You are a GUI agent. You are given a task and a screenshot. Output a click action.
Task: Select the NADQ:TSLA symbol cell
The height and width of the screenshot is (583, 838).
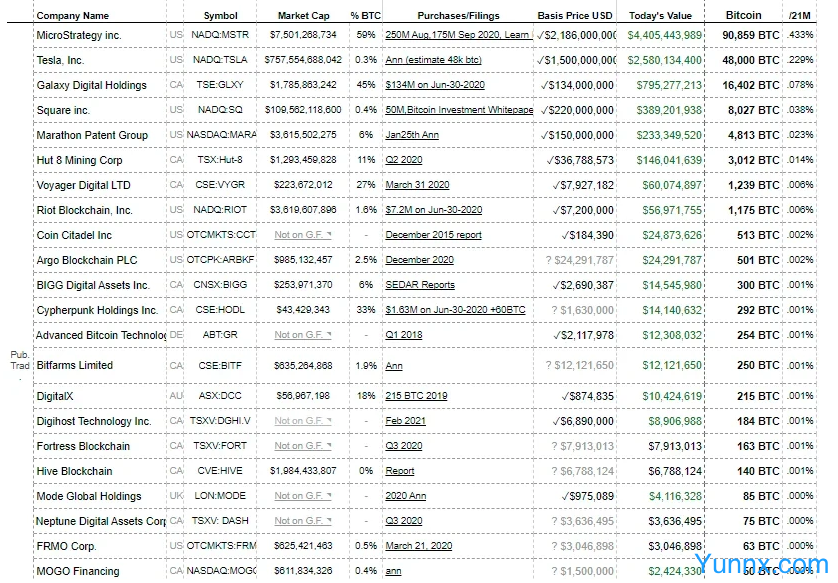point(220,60)
